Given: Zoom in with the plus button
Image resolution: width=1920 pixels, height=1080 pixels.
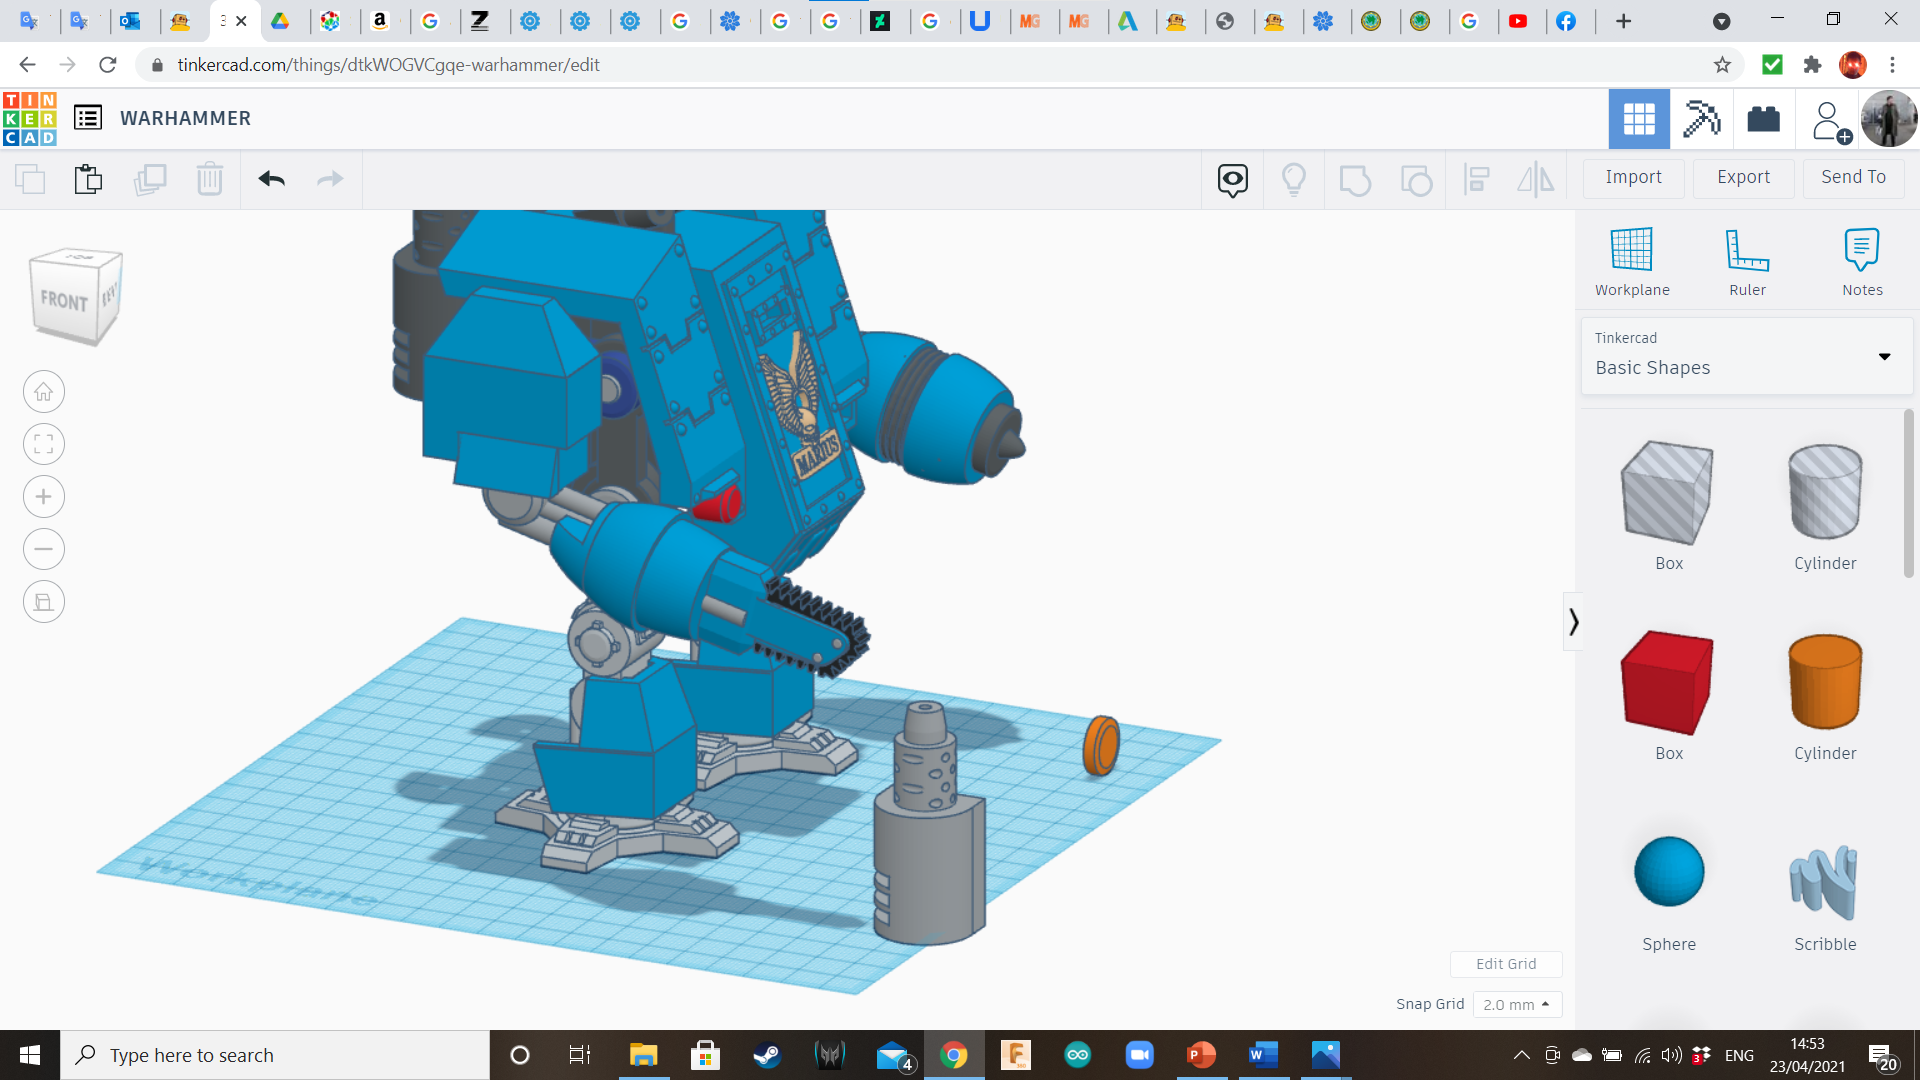Looking at the screenshot, I should (x=44, y=497).
